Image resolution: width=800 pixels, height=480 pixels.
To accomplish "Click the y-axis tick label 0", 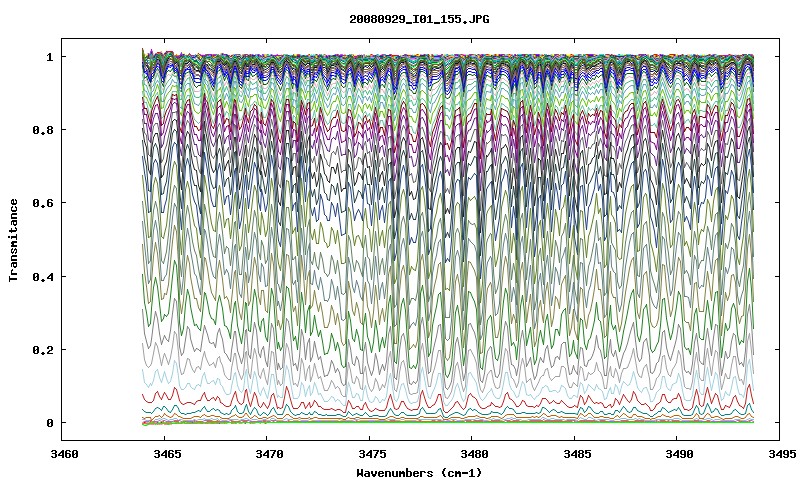I will (x=50, y=422).
